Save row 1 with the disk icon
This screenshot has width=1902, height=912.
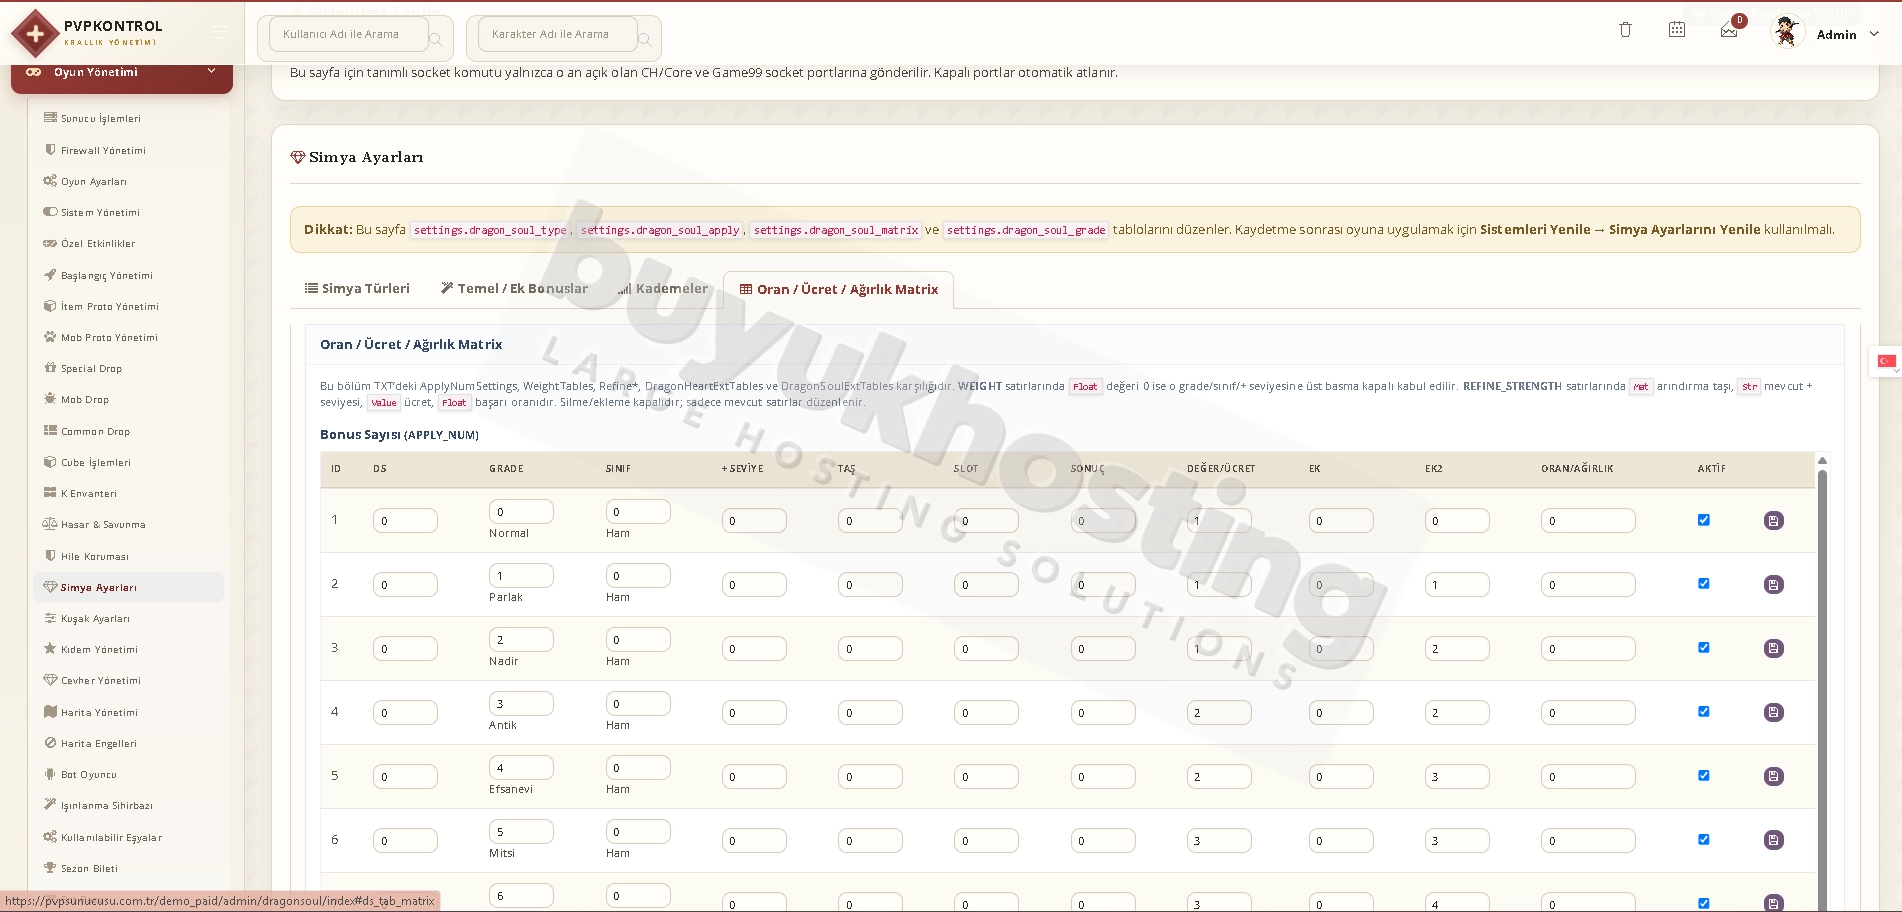click(x=1774, y=520)
